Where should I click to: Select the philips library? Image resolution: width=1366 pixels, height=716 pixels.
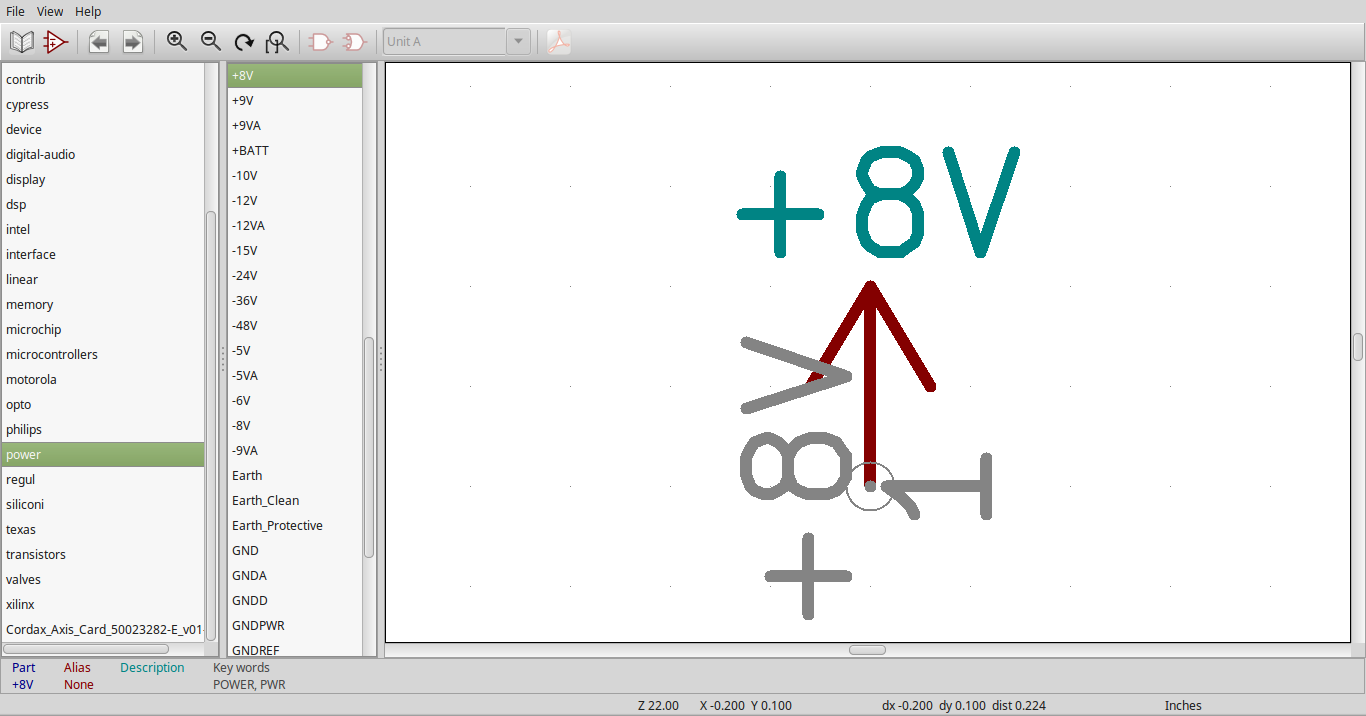103,429
